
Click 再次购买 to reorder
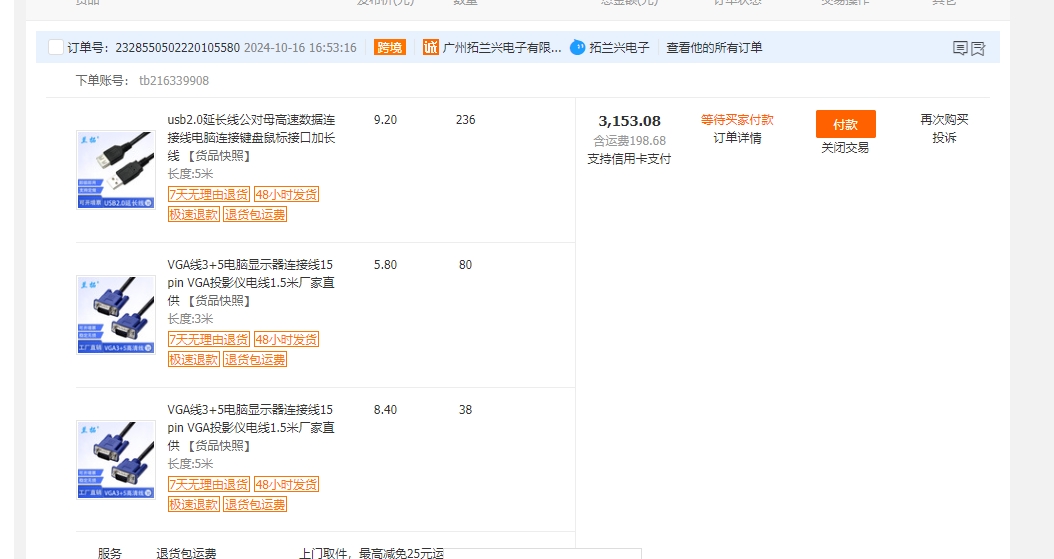click(x=944, y=120)
